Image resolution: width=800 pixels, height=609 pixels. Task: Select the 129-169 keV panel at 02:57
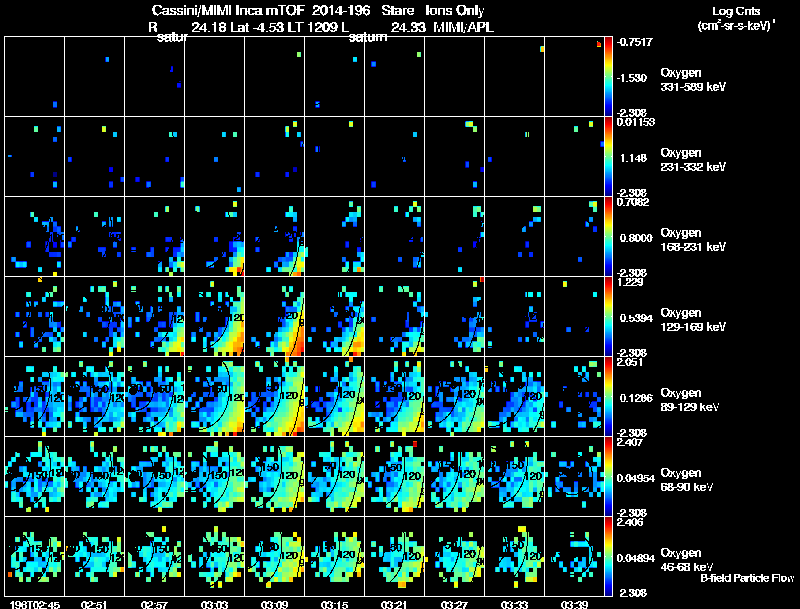click(x=155, y=317)
